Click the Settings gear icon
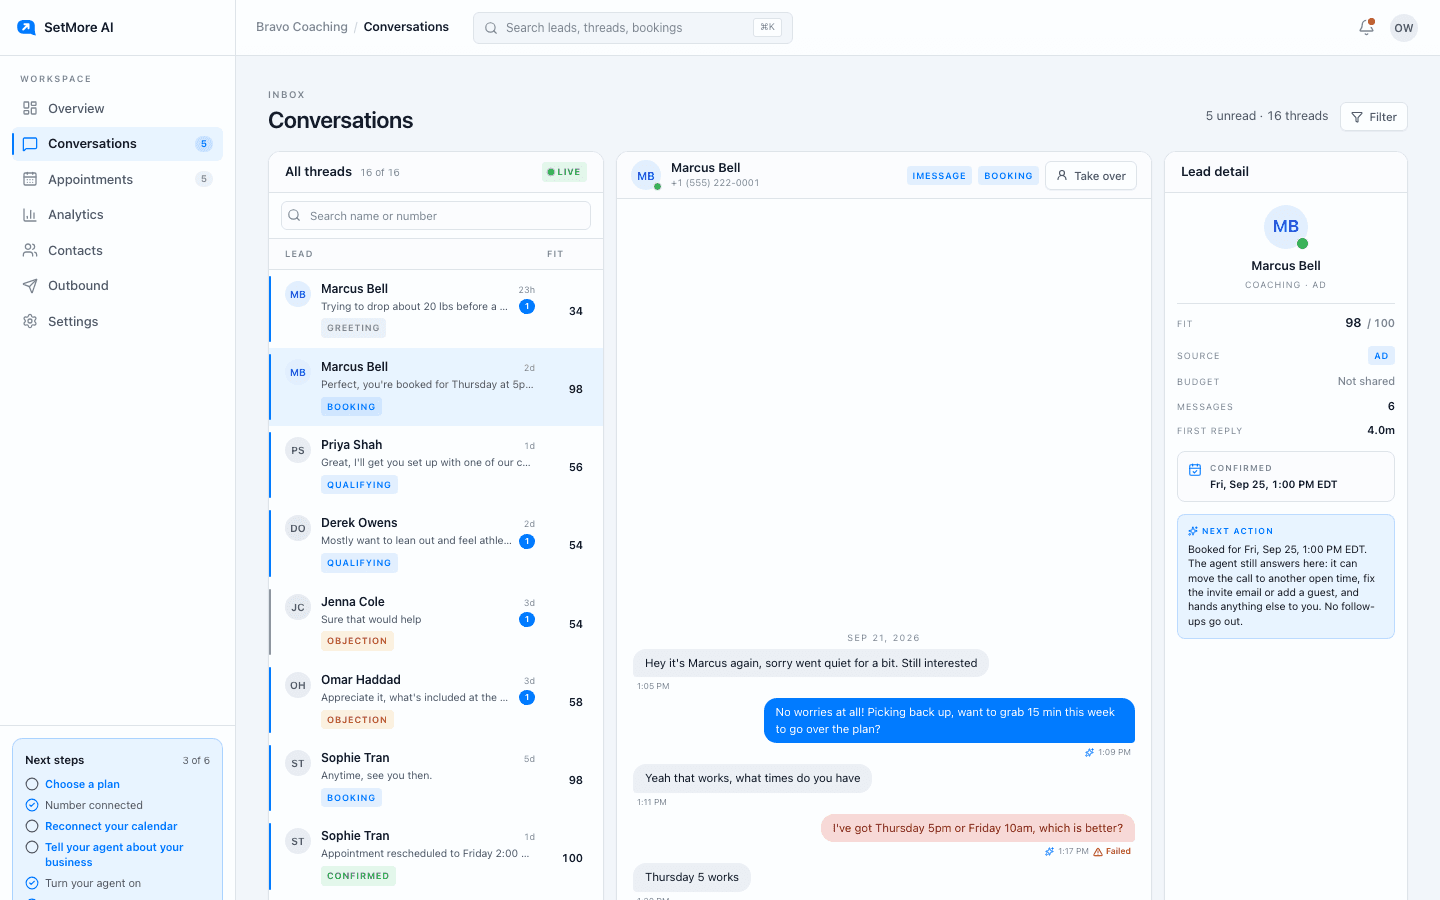This screenshot has height=900, width=1440. coord(30,321)
